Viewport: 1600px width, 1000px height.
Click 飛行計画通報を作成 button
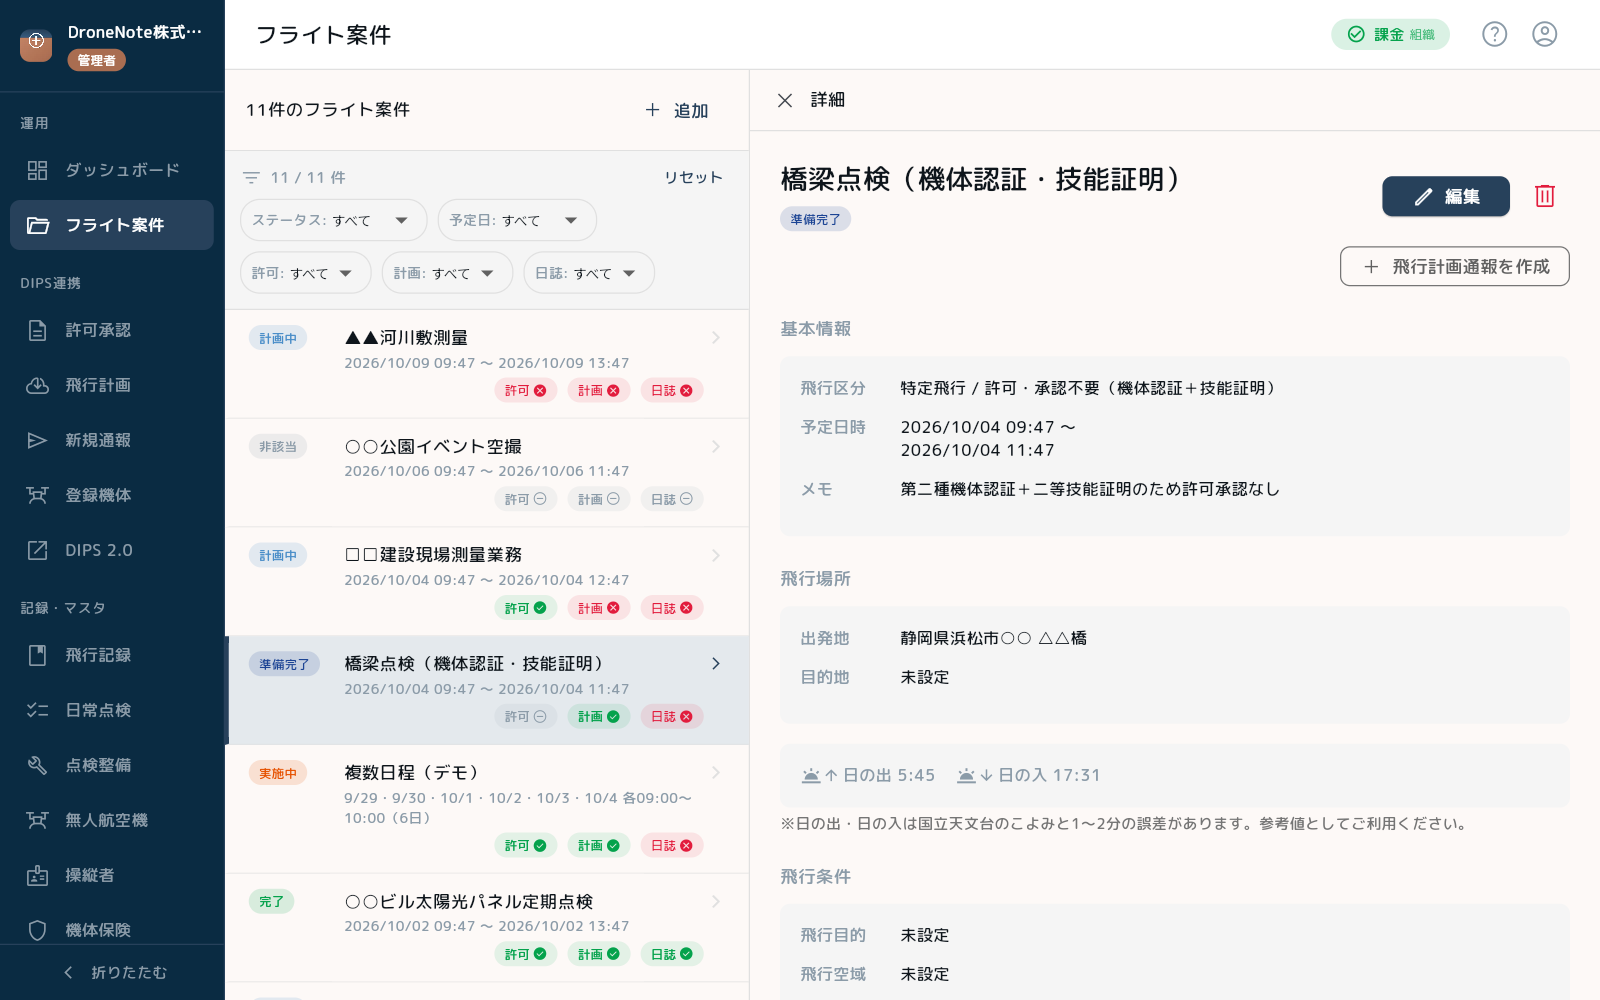[1454, 266]
